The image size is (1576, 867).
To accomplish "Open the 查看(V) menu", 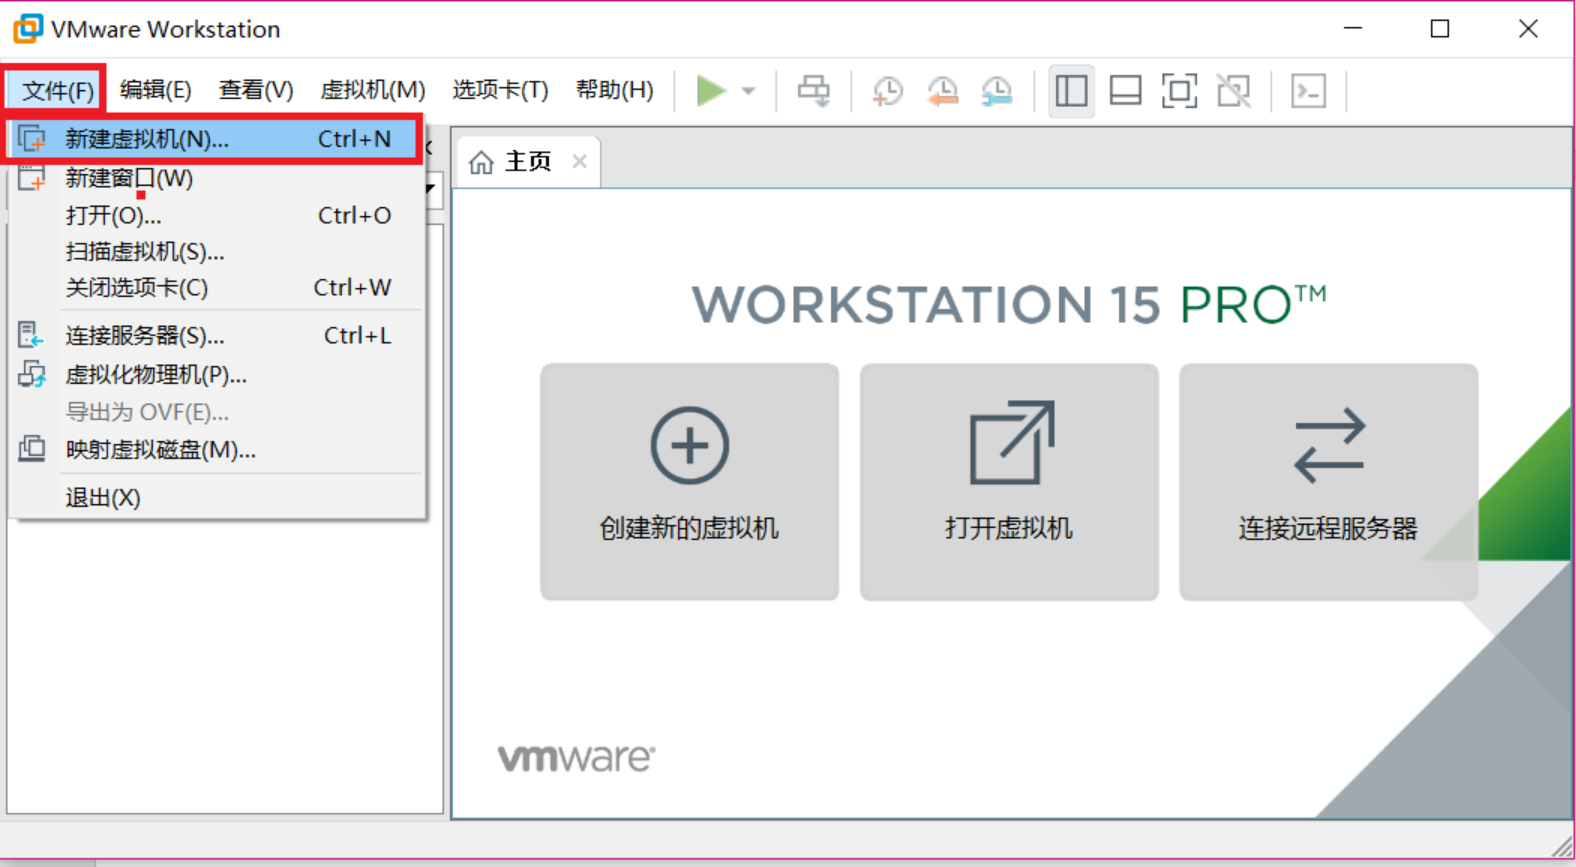I will 256,90.
